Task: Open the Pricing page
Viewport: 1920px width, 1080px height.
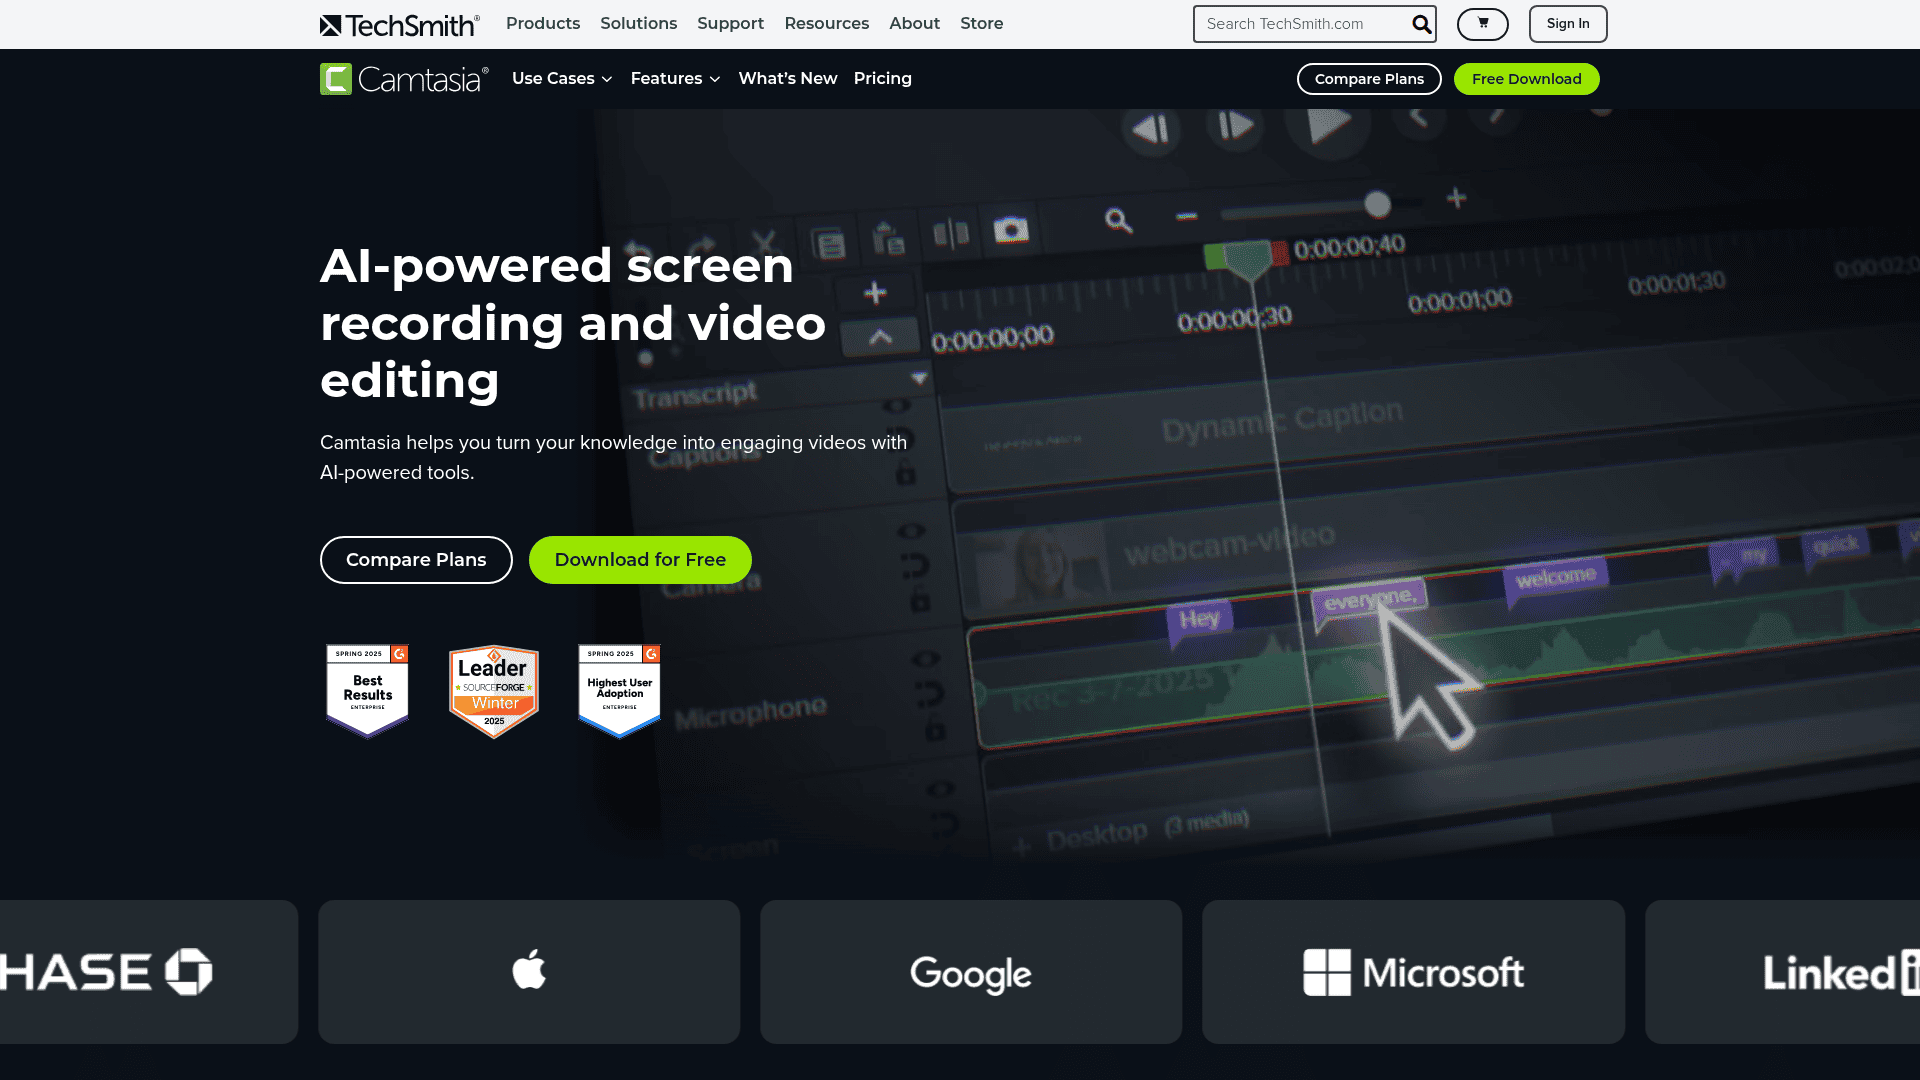Action: pyautogui.click(x=883, y=79)
